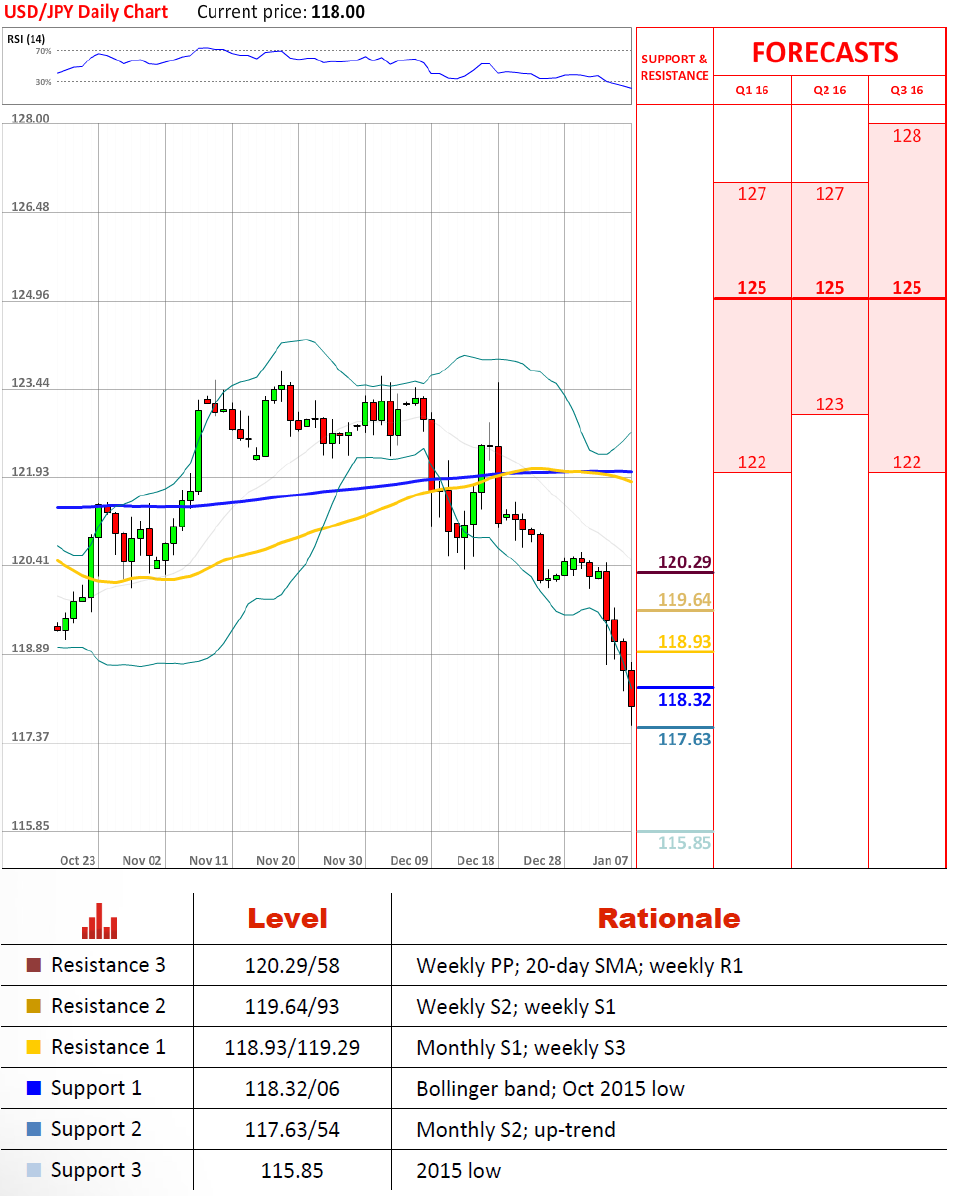Click the 117.63/54 level cell
Screen dimensions: 955x1196
292,1130
